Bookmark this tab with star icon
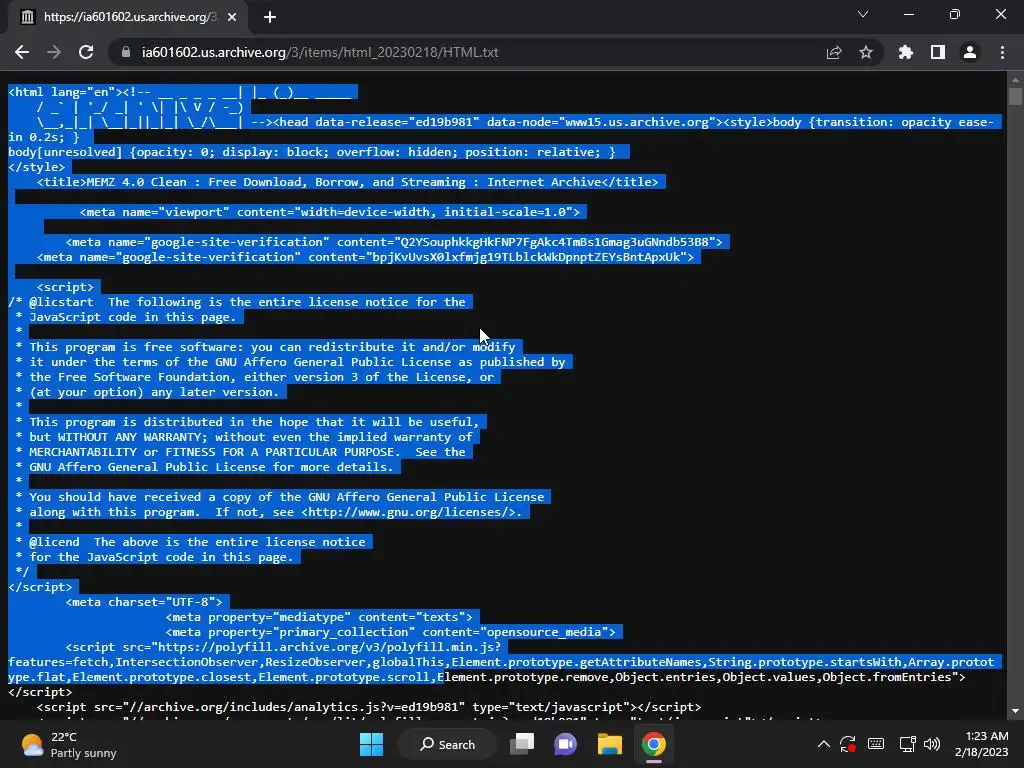 (866, 52)
